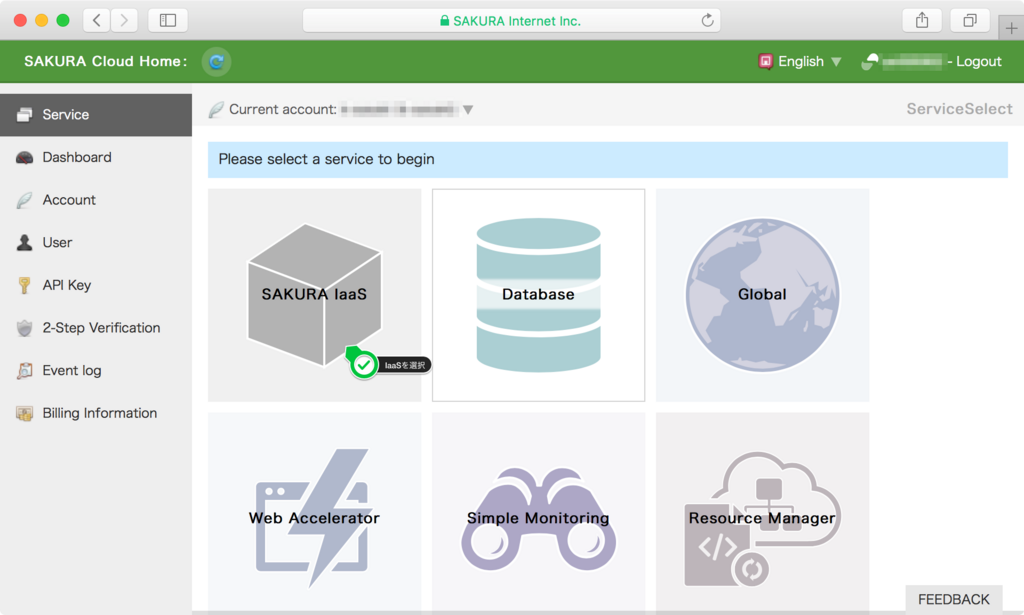1024x615 pixels.
Task: Select the Dashboard gauge icon
Action: click(x=23, y=157)
